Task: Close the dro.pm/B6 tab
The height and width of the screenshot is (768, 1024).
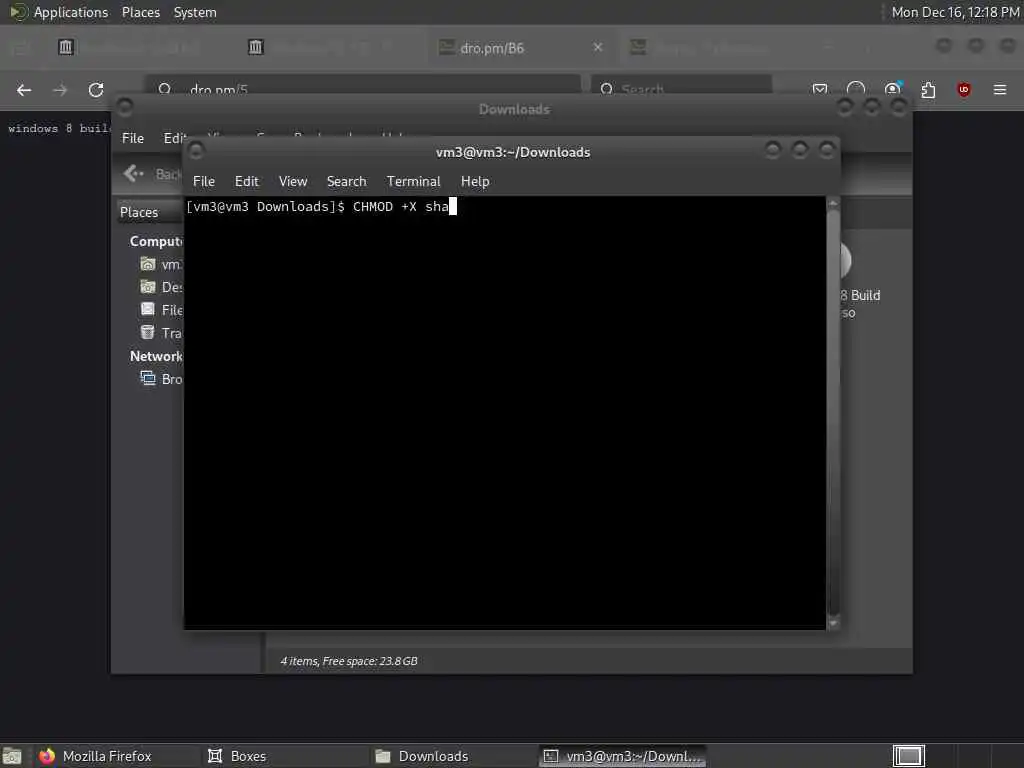Action: coord(598,47)
